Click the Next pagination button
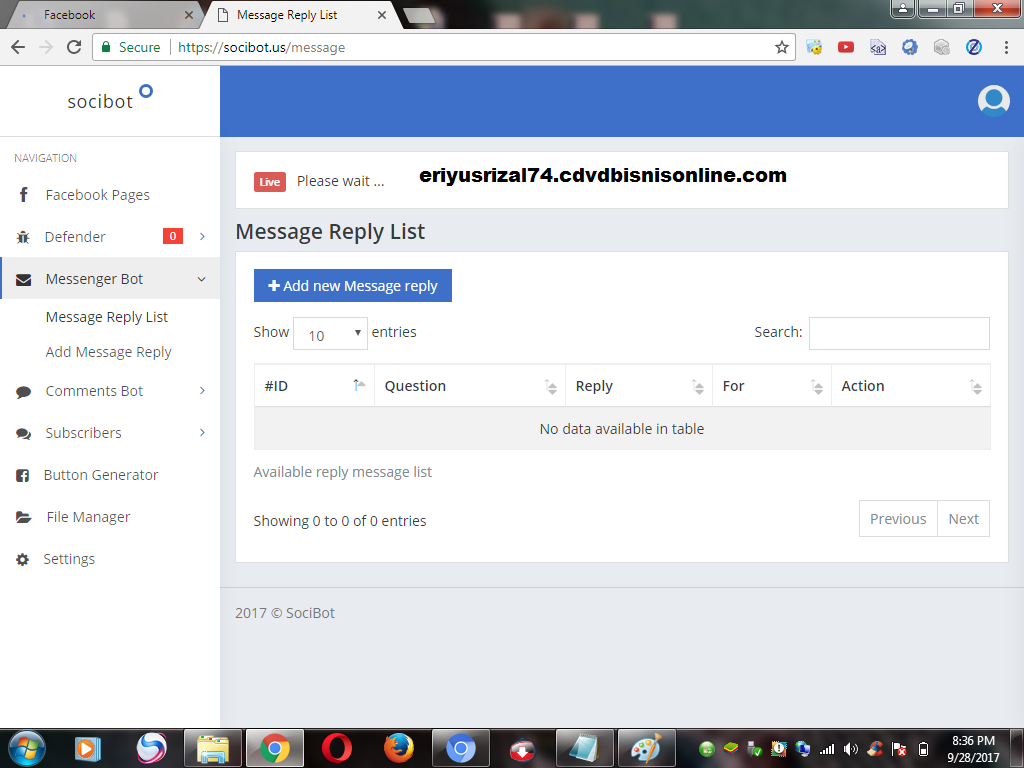1024x768 pixels. click(x=963, y=518)
